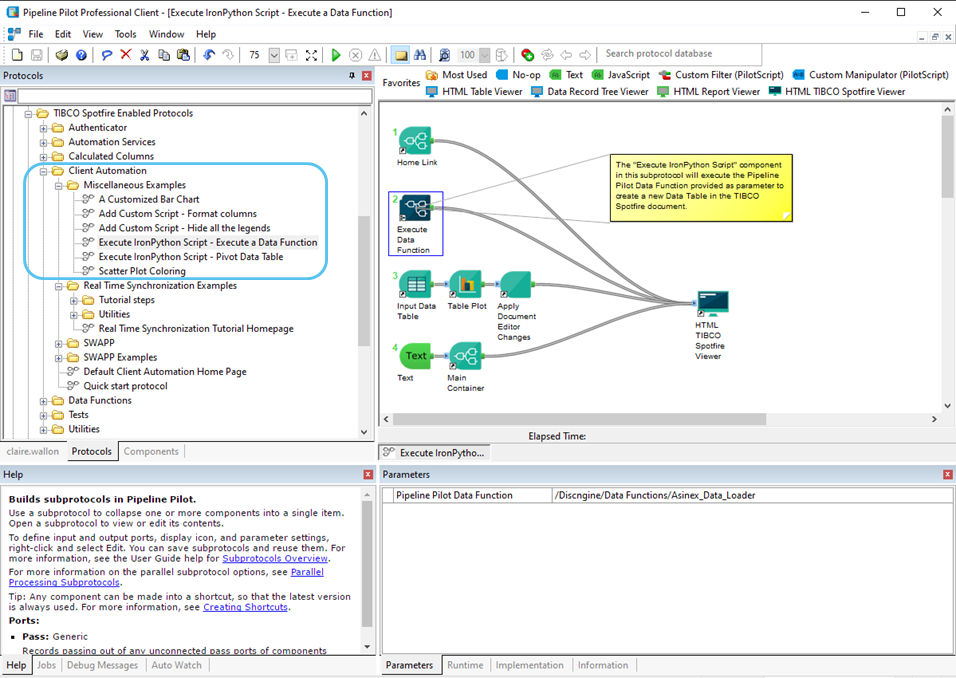The width and height of the screenshot is (956, 678).
Task: Select A Customized Bar Chart protocol
Action: coord(149,199)
